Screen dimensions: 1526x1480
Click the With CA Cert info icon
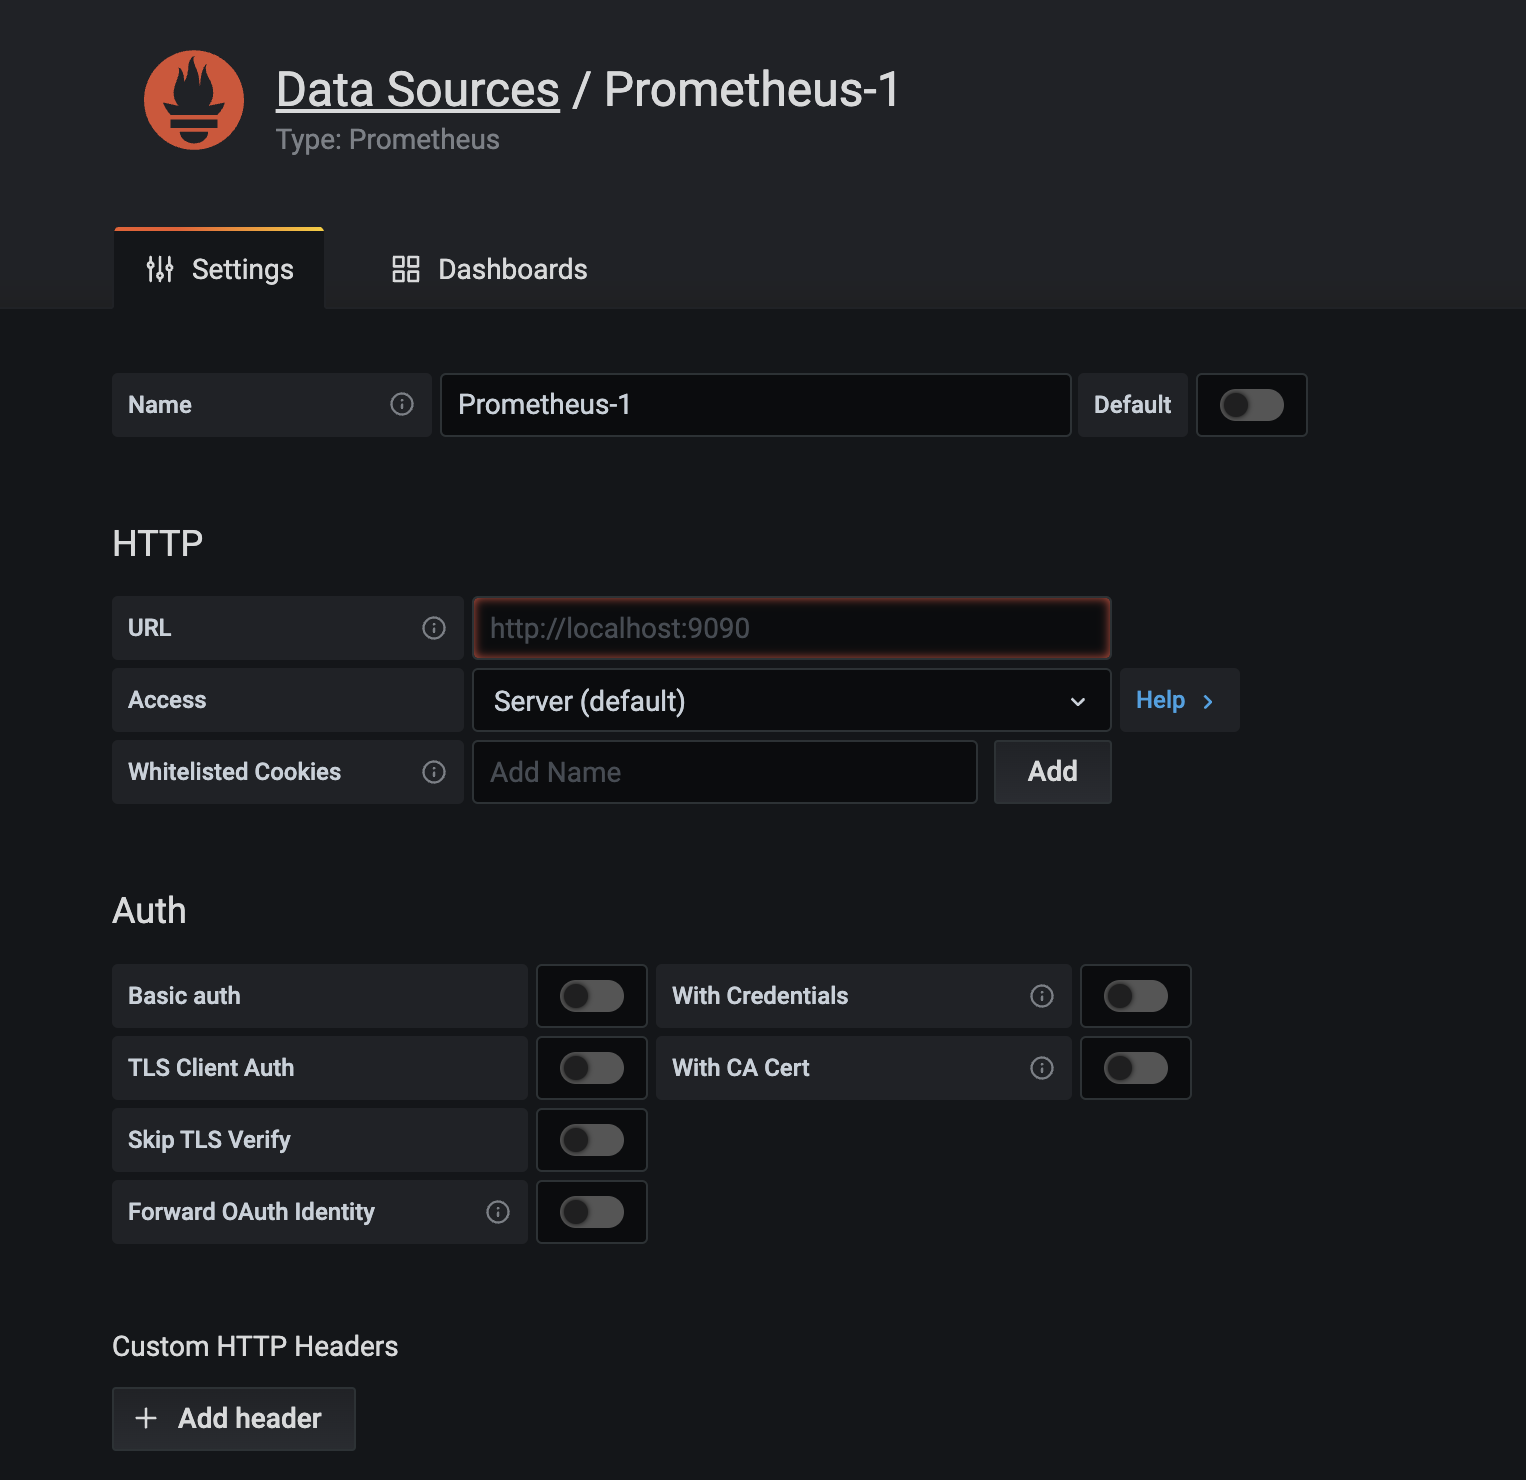click(1042, 1068)
